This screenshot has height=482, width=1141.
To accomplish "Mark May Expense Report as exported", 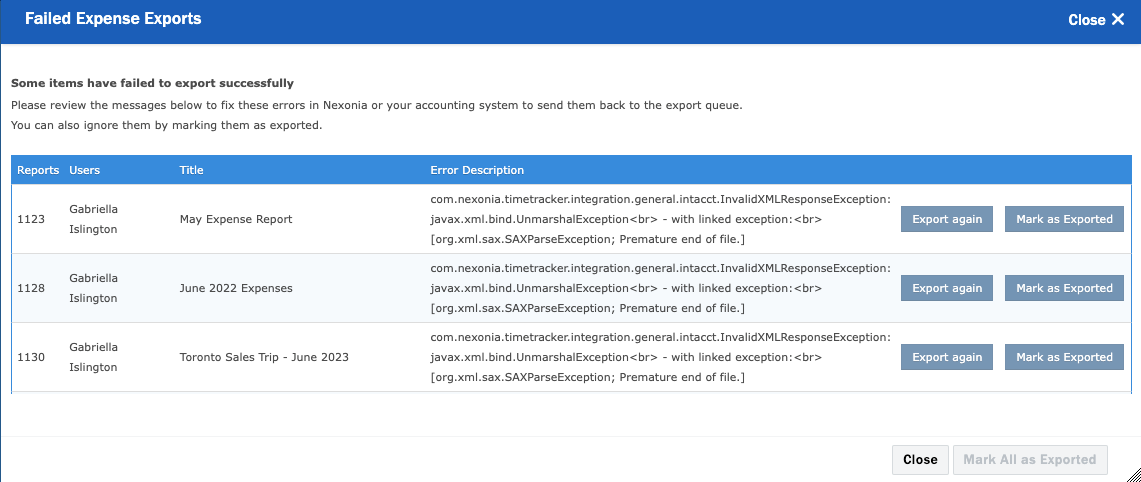I will pyautogui.click(x=1064, y=219).
